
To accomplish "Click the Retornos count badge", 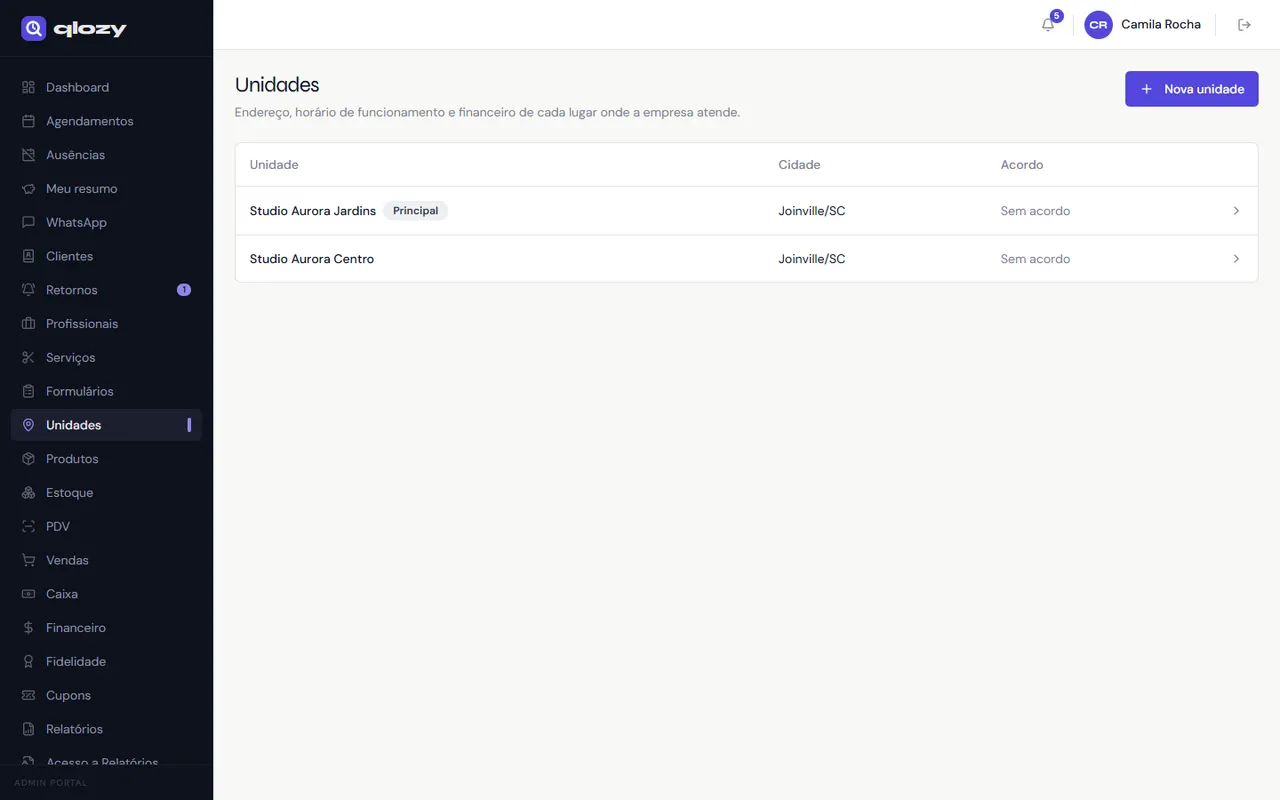I will [x=184, y=290].
